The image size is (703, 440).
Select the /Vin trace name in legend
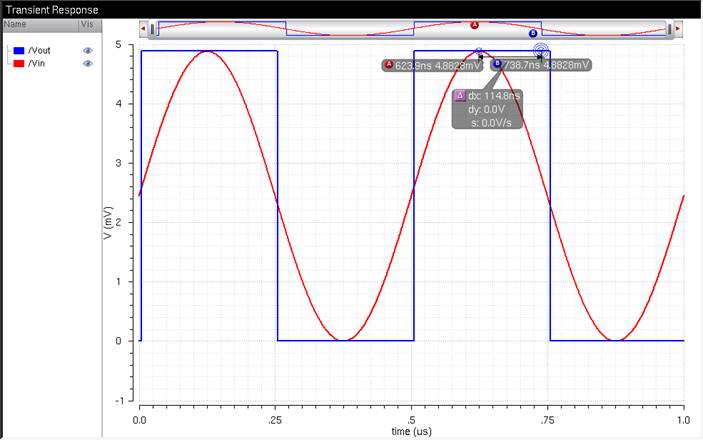[36, 64]
